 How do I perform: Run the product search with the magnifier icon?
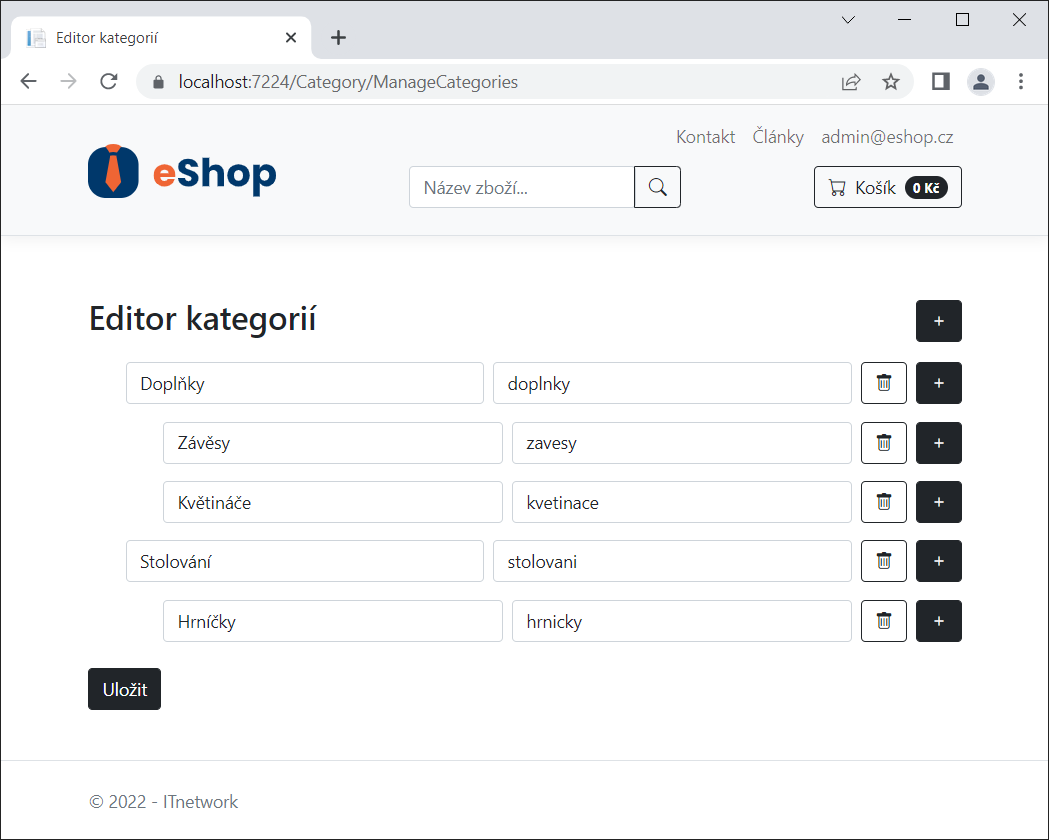click(x=657, y=187)
